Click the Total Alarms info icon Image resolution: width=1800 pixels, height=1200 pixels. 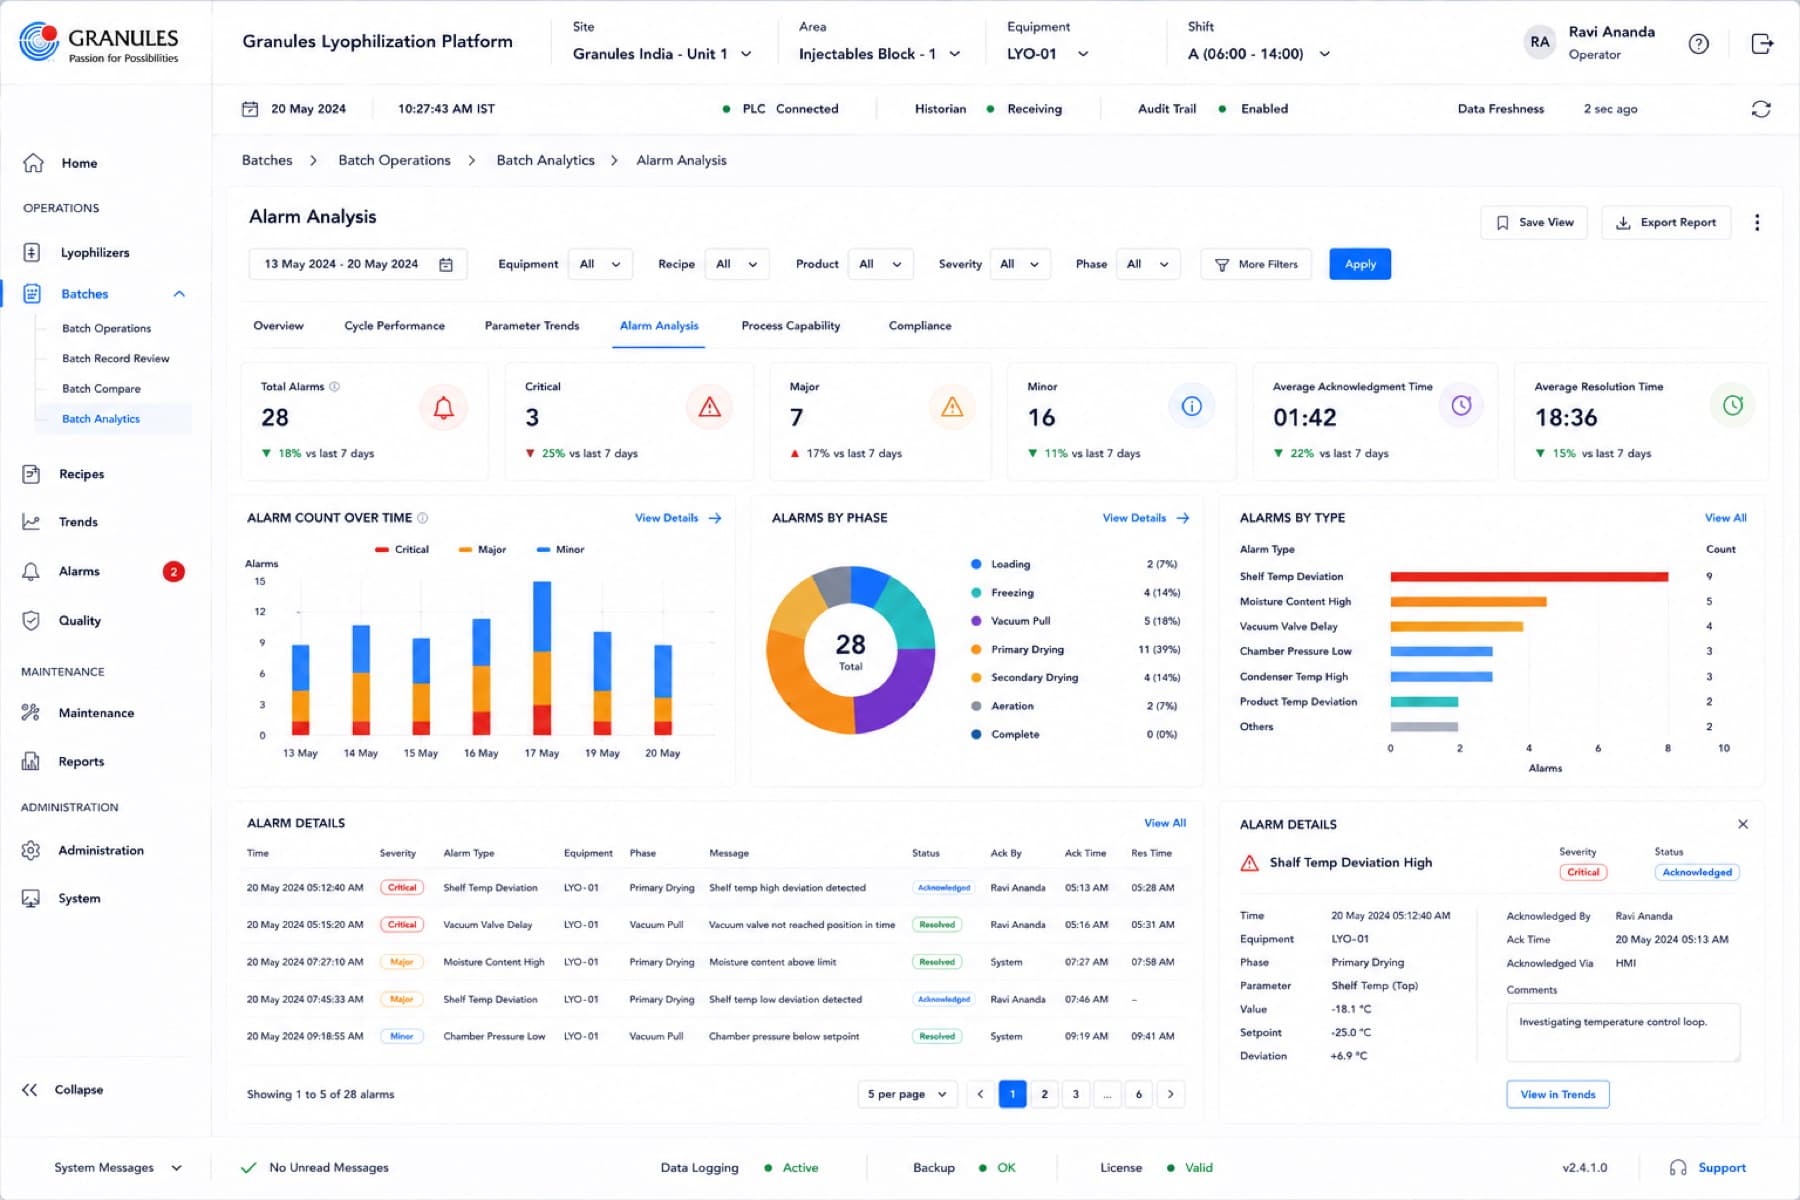click(335, 386)
